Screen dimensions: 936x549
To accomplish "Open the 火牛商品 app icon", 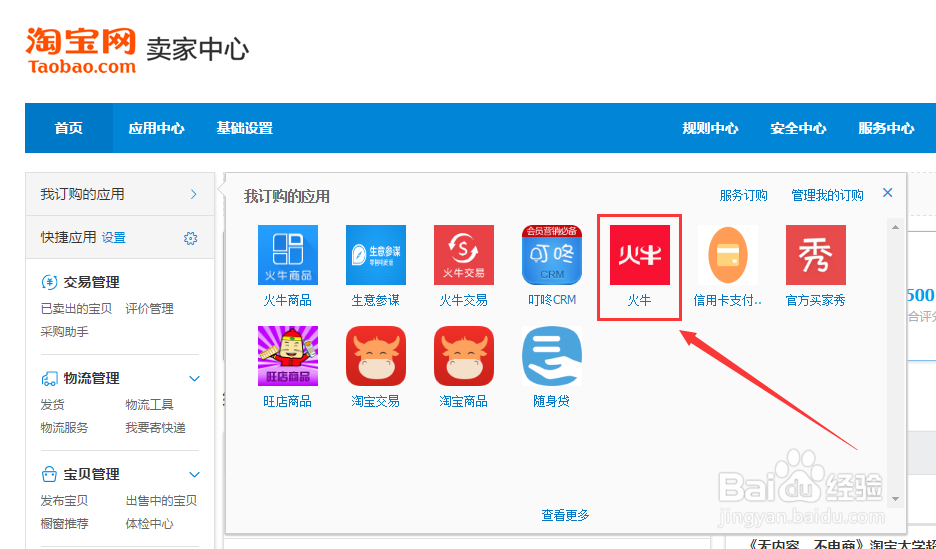I will click(x=288, y=255).
